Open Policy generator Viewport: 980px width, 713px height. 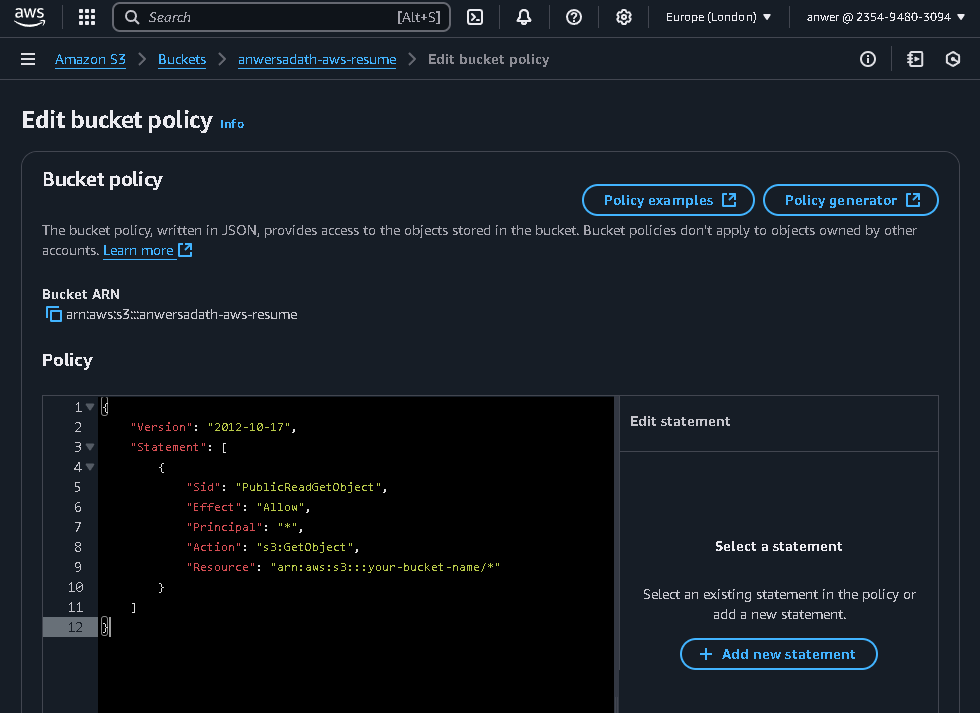(x=851, y=200)
